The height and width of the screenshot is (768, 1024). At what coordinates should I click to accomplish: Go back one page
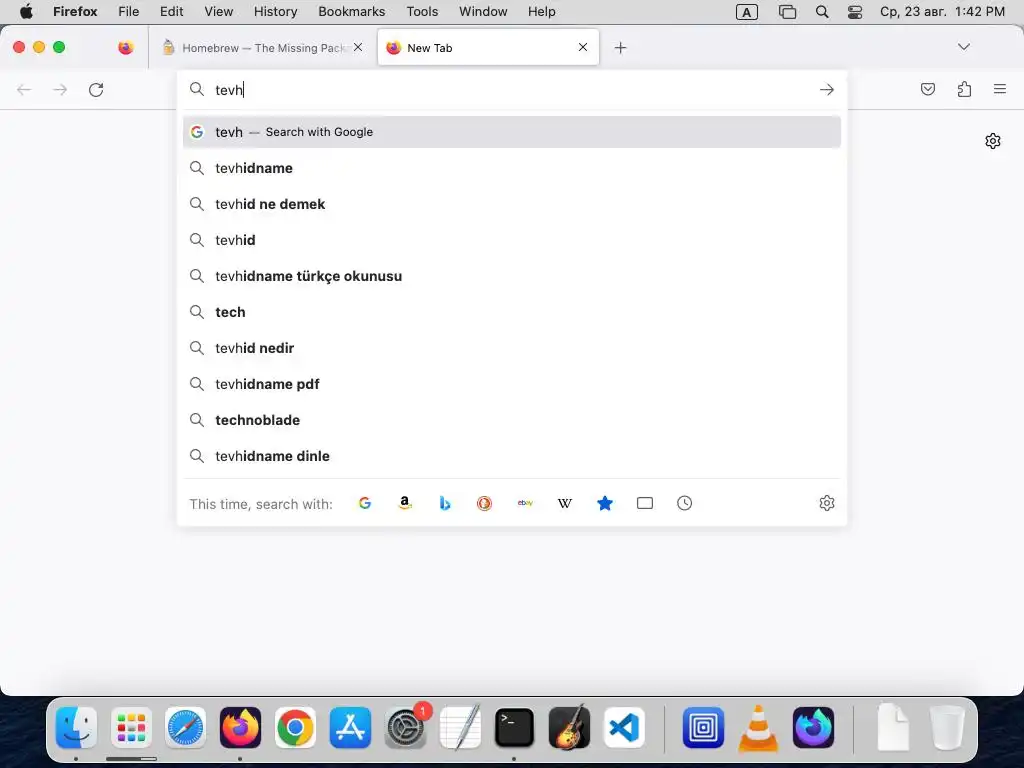(24, 89)
